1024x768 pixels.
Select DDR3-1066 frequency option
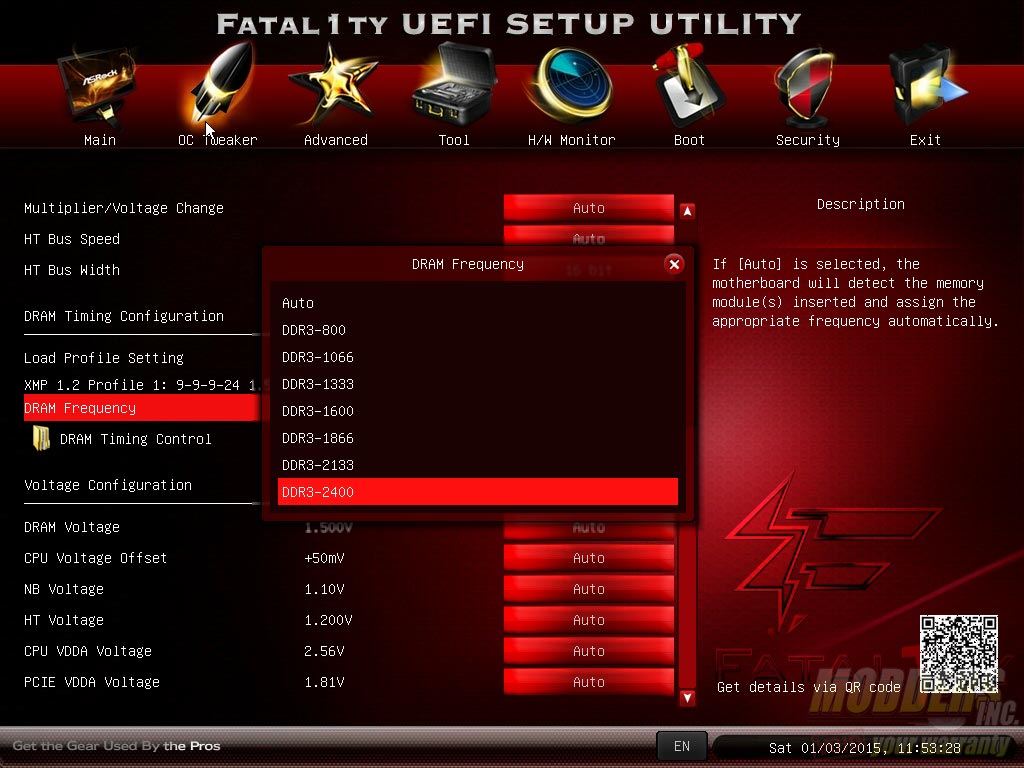coord(477,357)
